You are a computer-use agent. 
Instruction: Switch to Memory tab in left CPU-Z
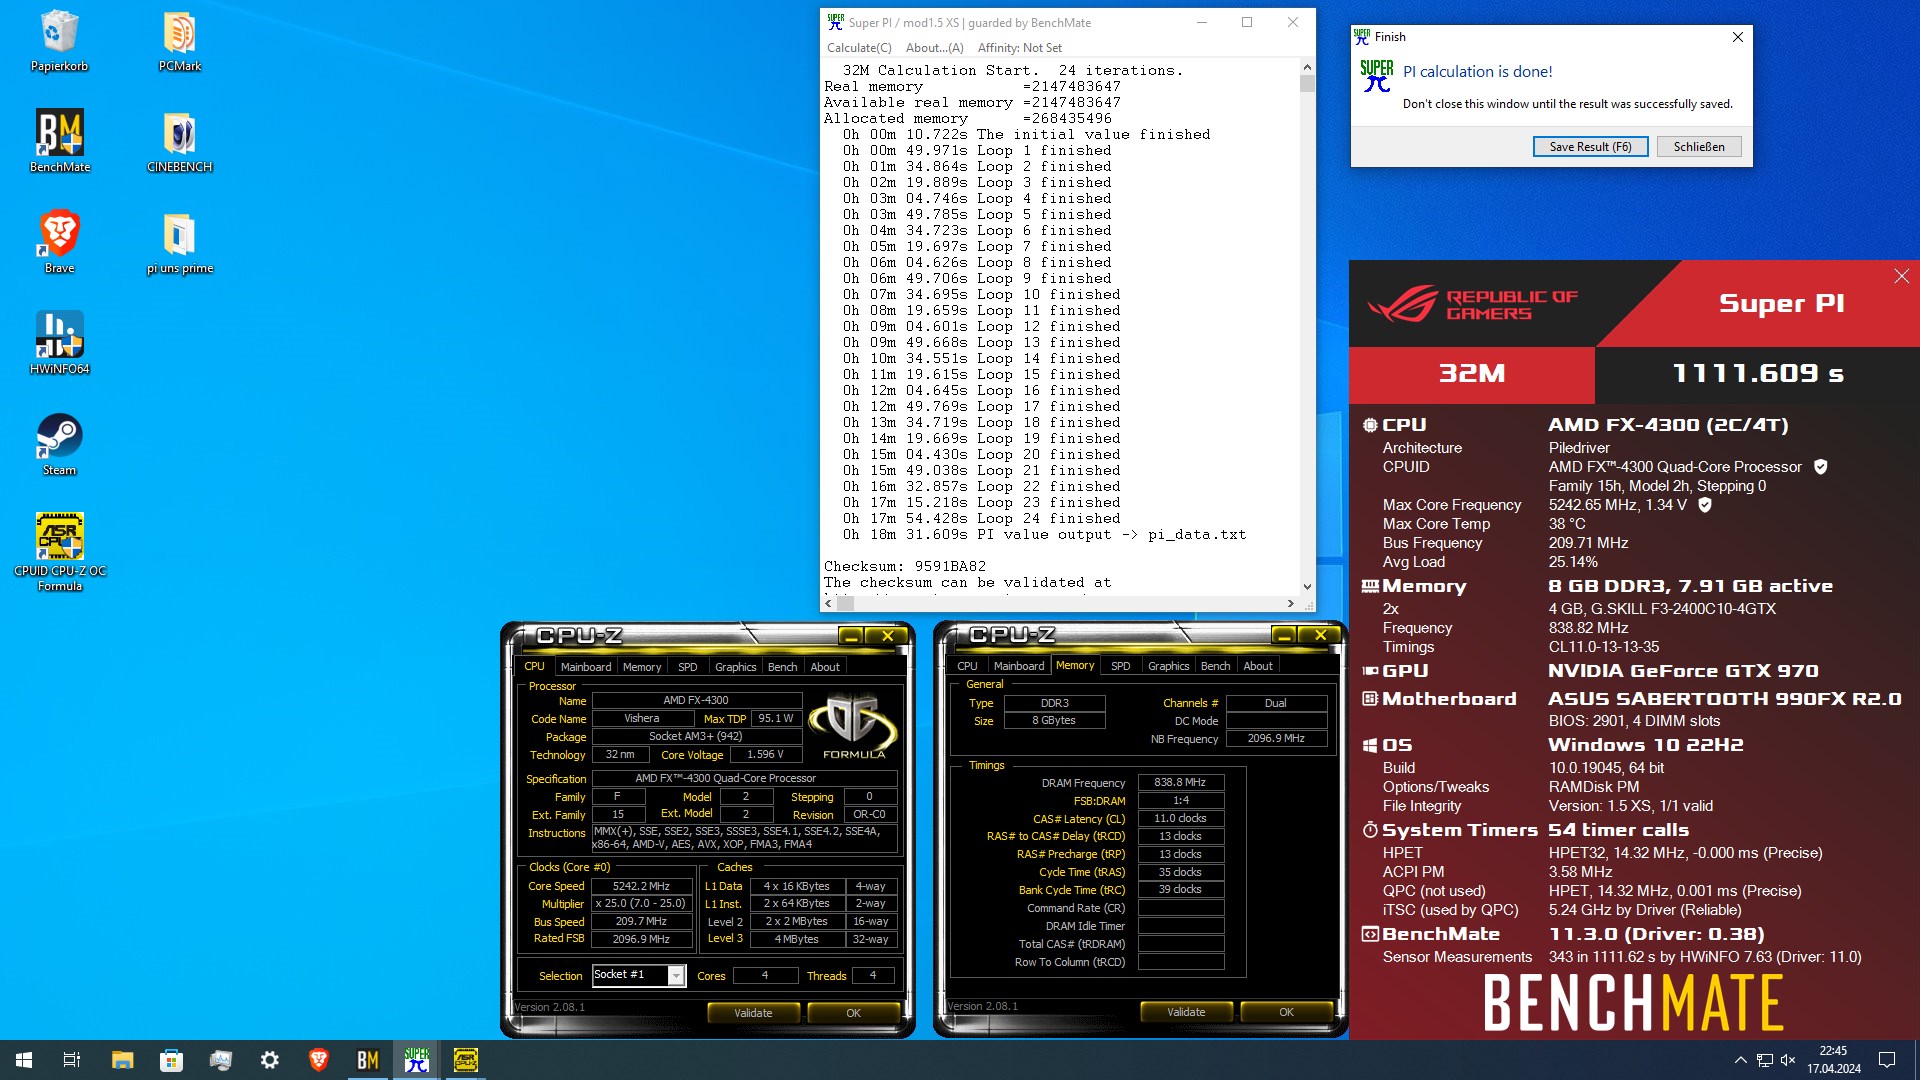click(x=641, y=667)
